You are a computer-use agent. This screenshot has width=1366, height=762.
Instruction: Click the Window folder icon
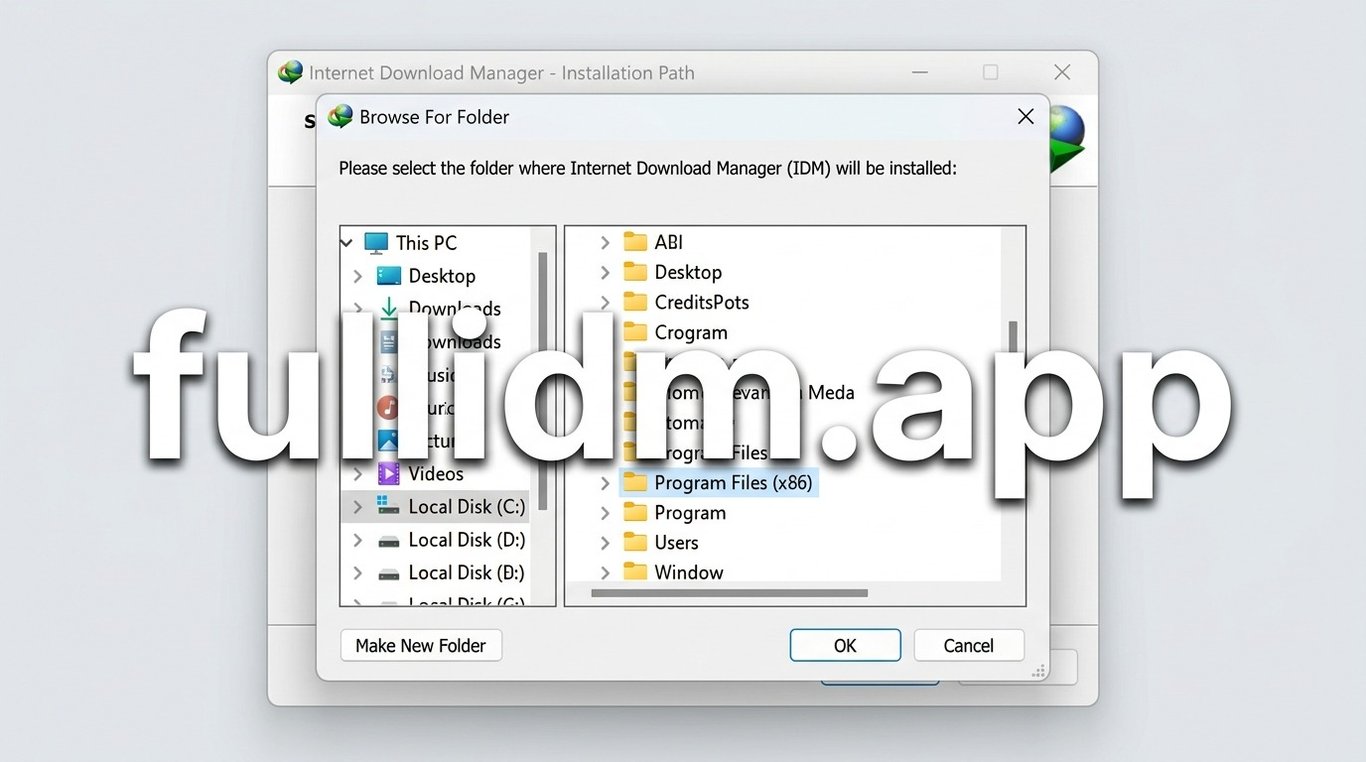636,572
